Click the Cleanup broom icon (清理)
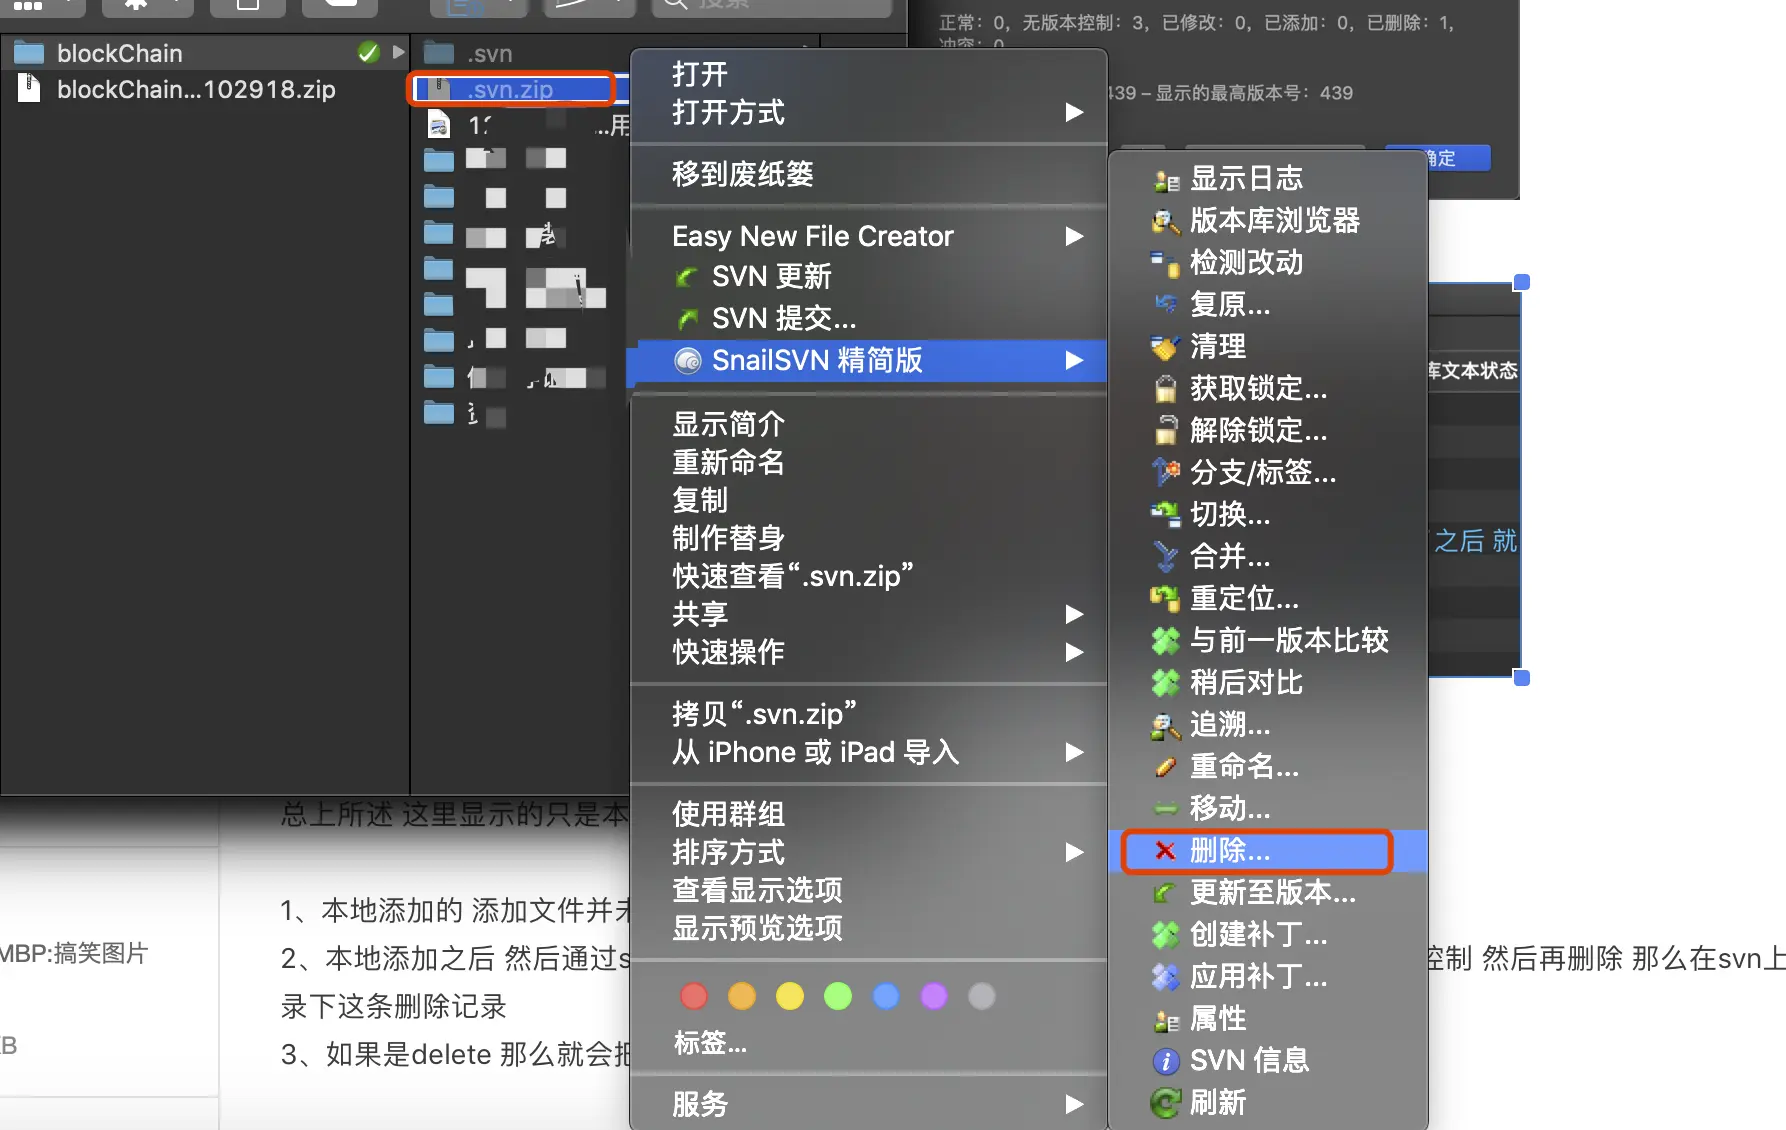Screen dimensions: 1786x1130 tap(1165, 347)
